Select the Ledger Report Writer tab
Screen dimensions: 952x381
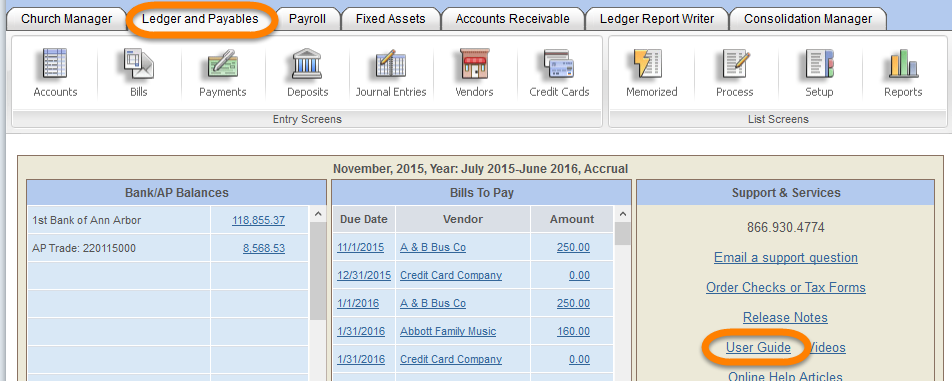click(x=656, y=19)
